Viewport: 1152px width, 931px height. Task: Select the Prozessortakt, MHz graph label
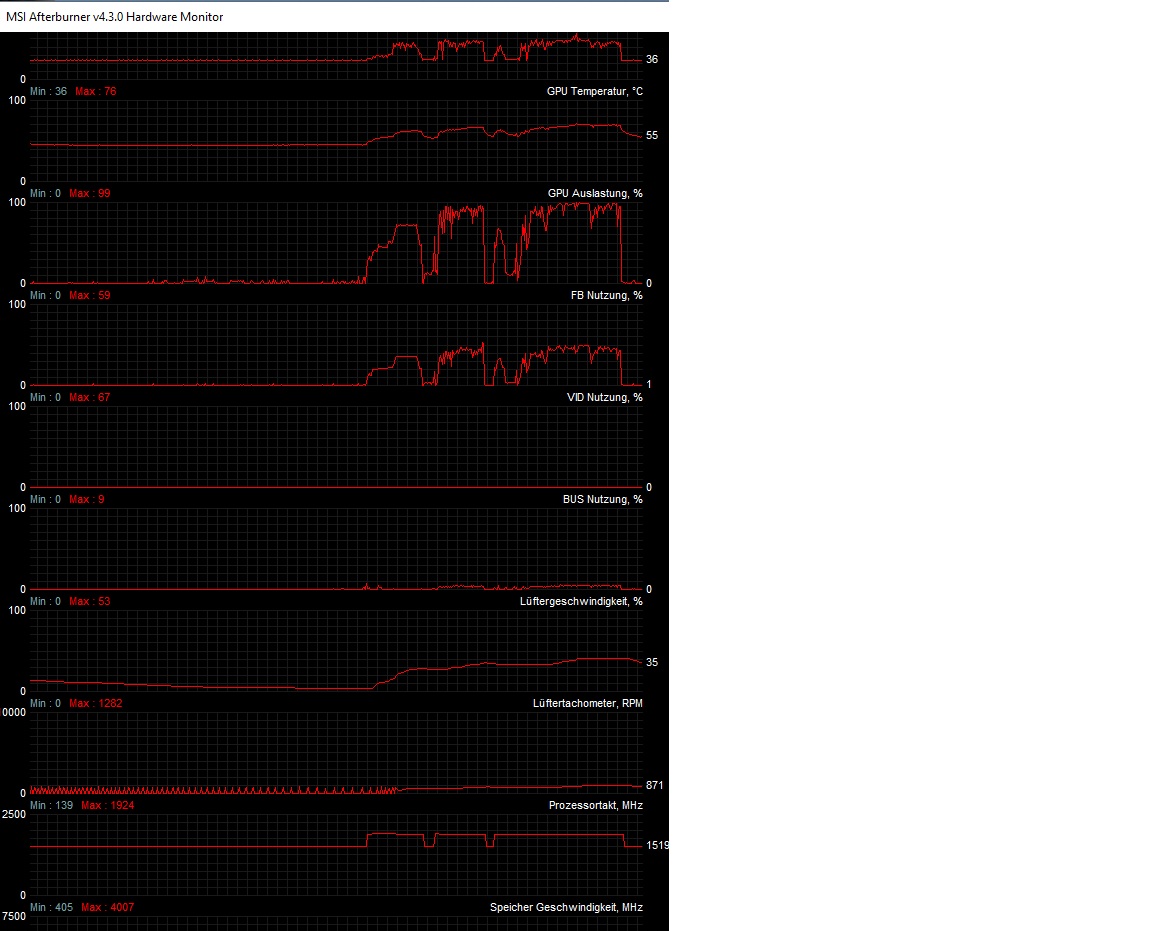point(596,805)
